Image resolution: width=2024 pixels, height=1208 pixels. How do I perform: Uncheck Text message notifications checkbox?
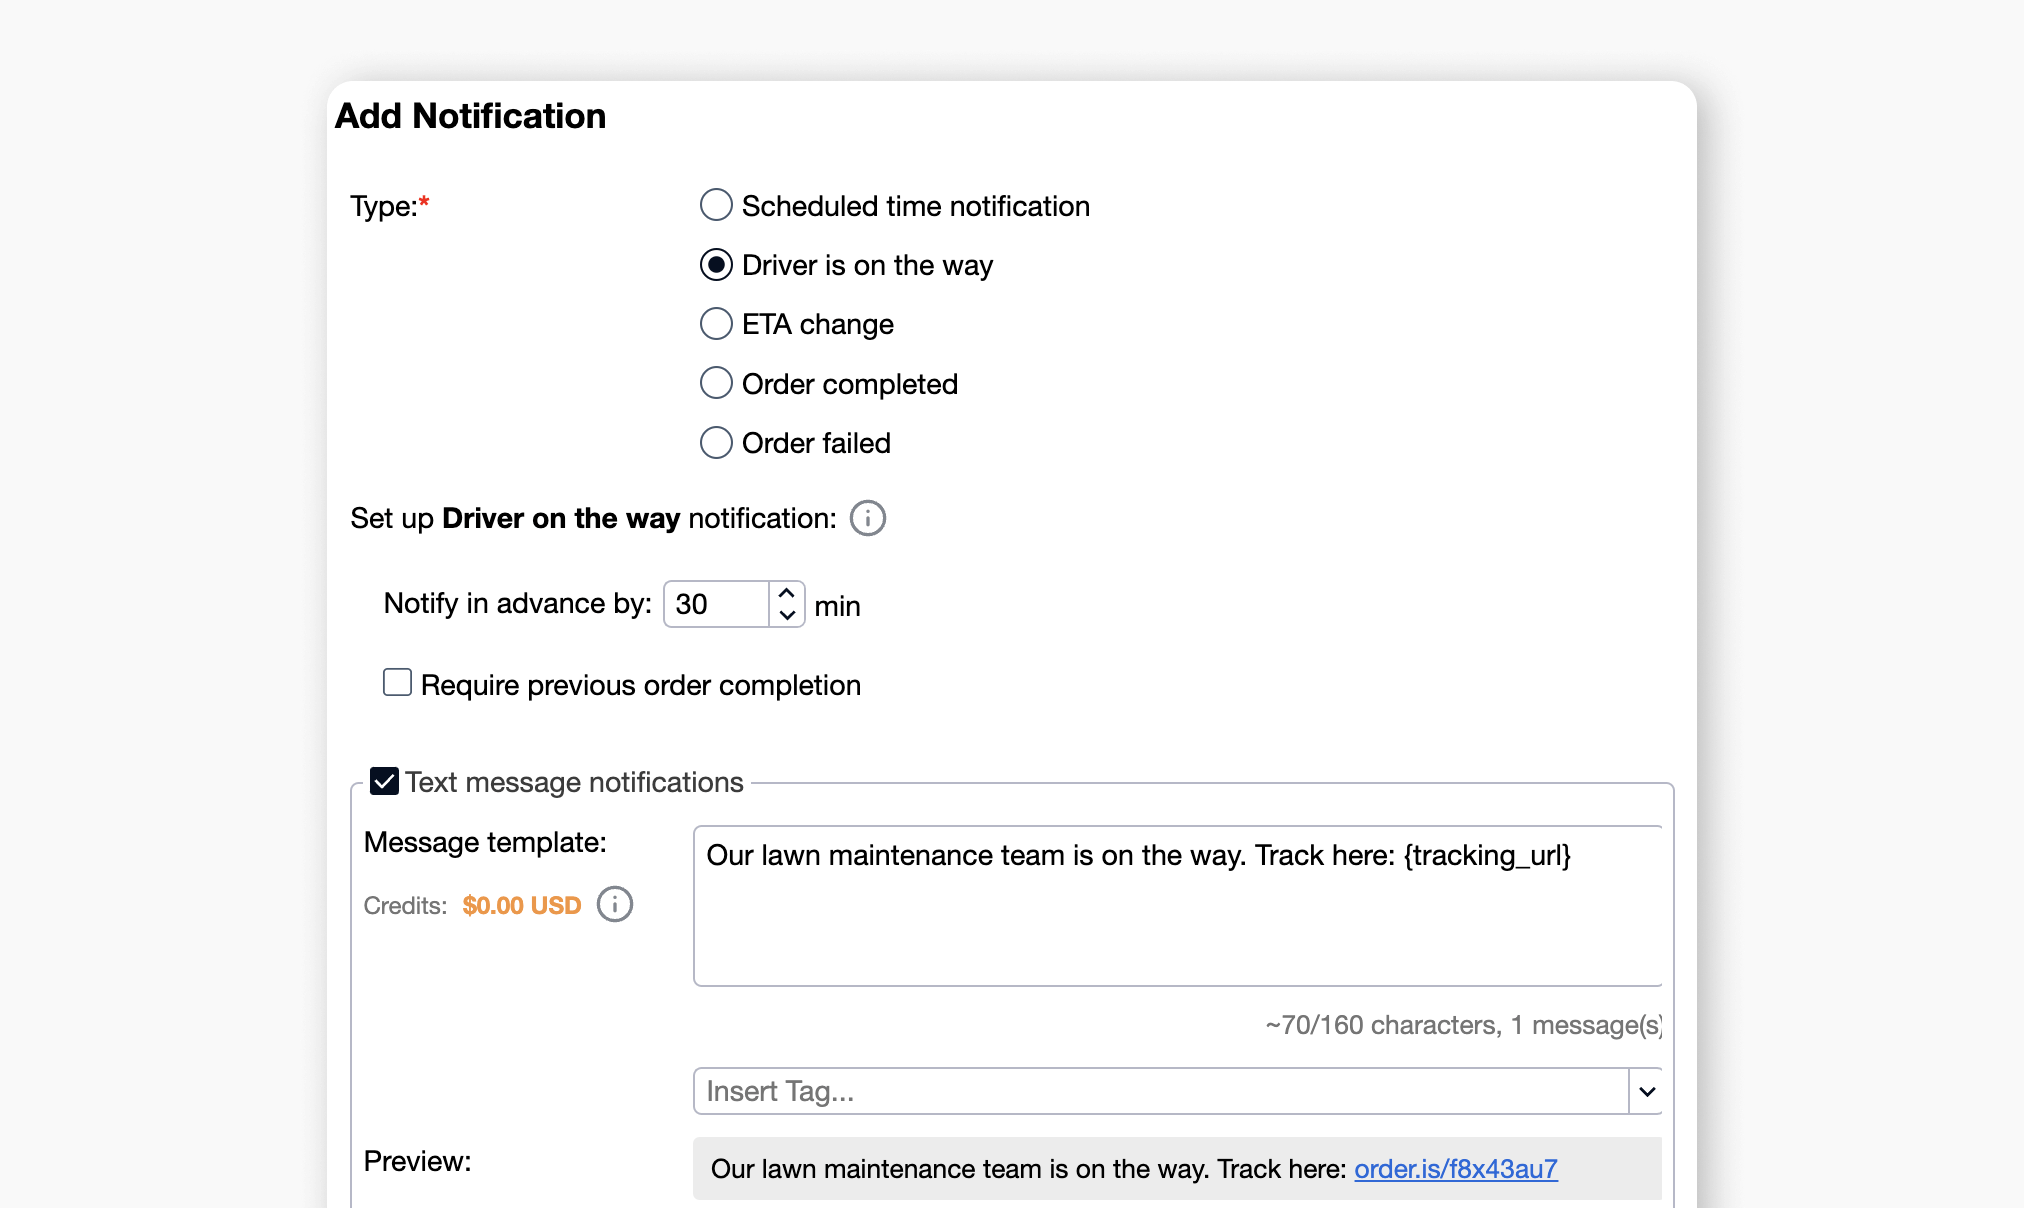click(x=384, y=781)
